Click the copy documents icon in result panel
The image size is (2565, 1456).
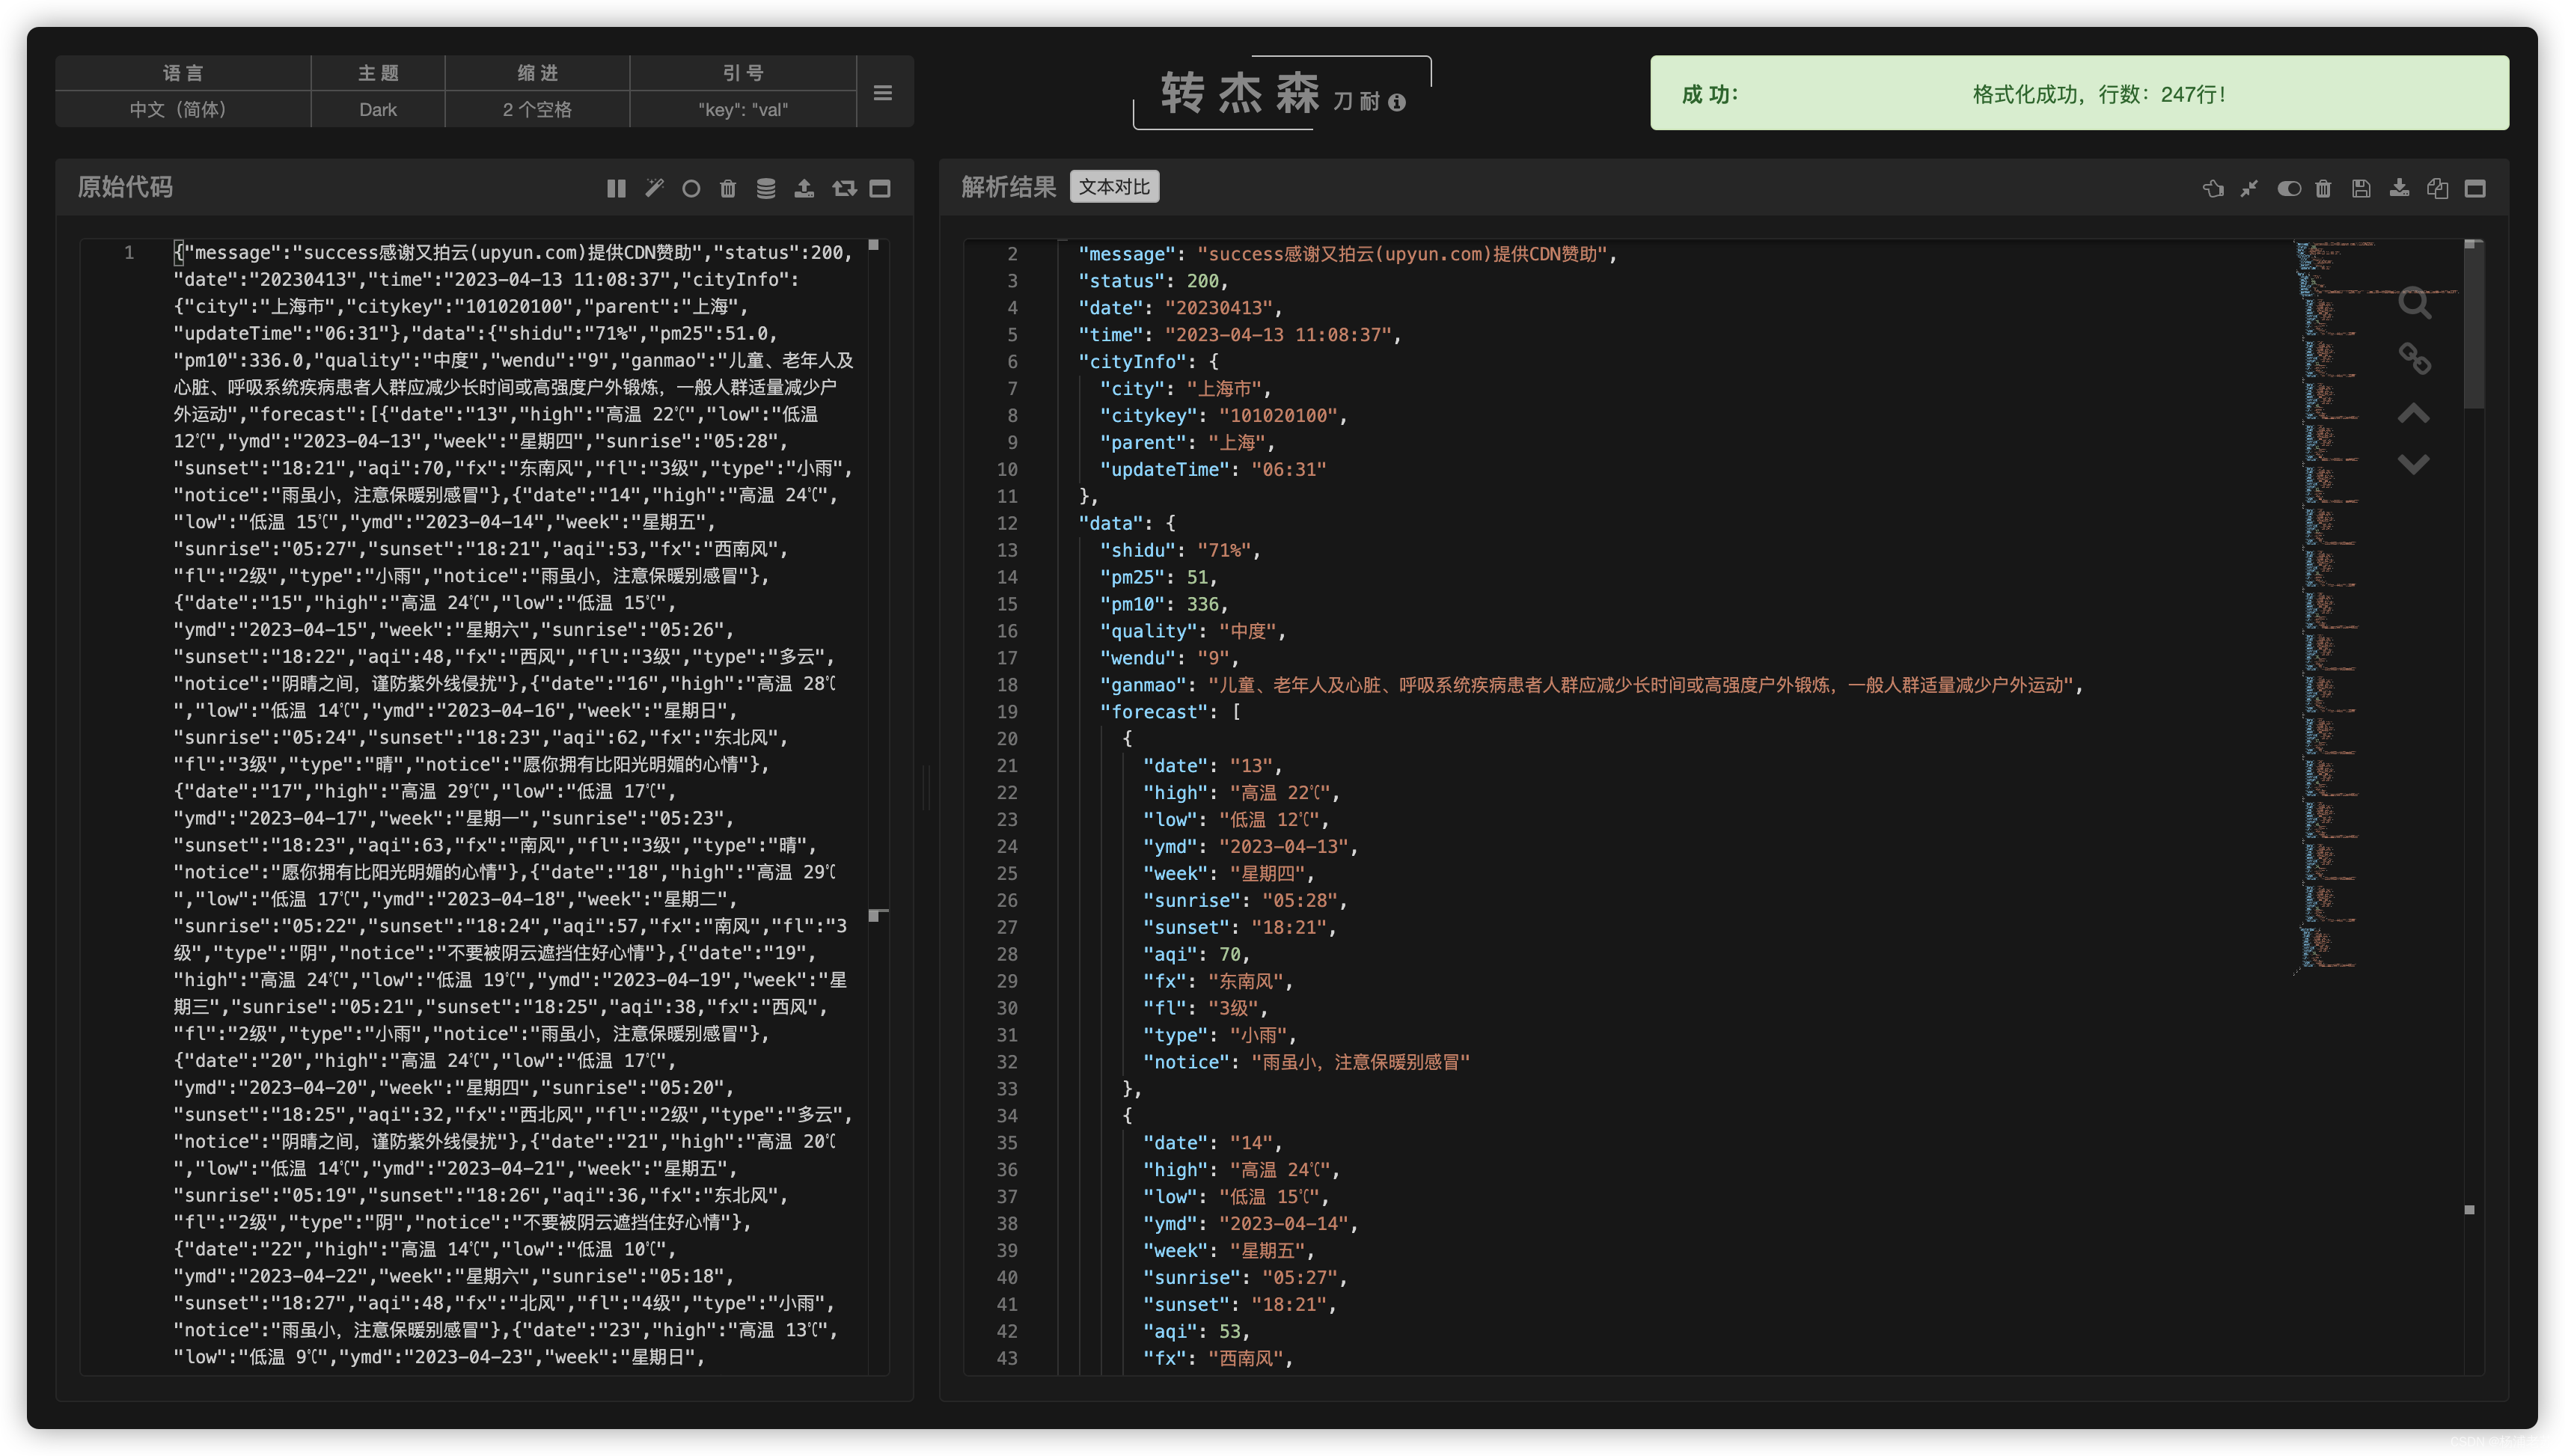(2437, 188)
